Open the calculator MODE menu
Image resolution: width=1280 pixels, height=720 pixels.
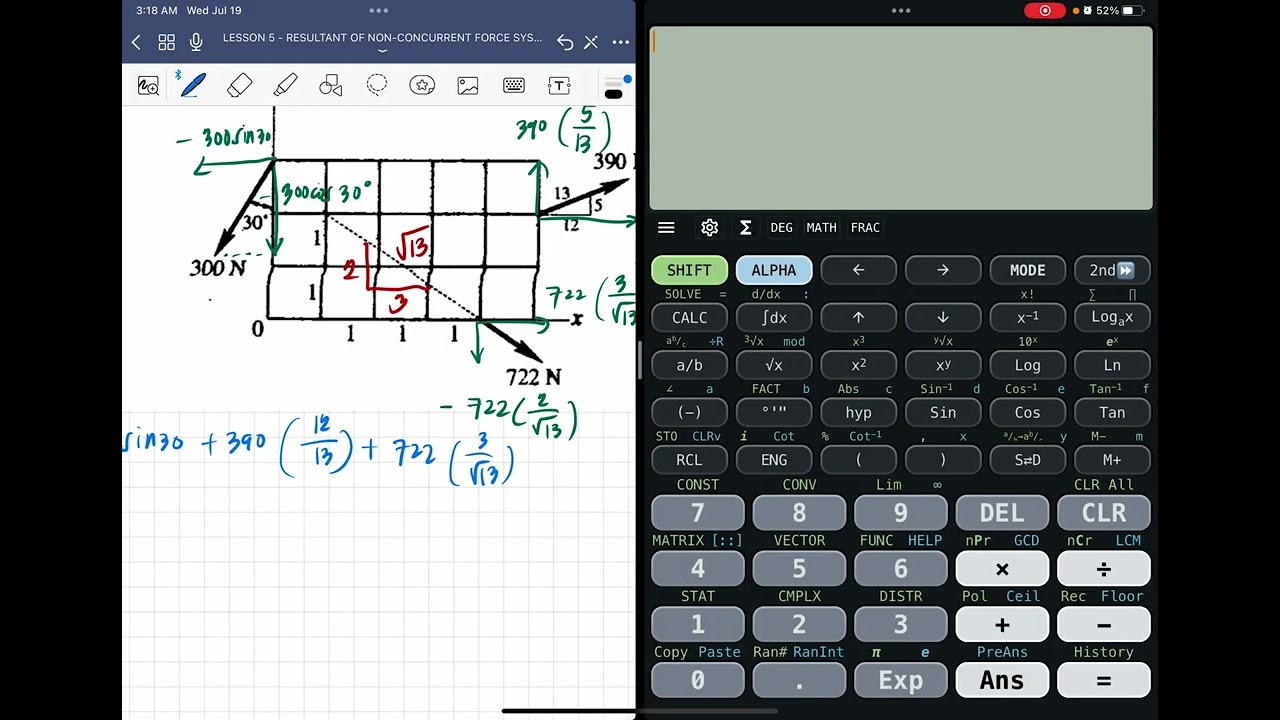(x=1027, y=270)
